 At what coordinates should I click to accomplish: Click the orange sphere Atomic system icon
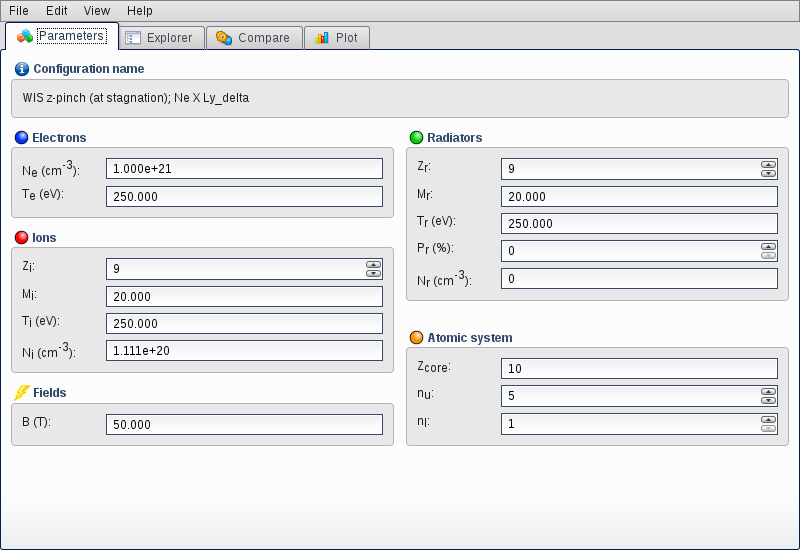(x=416, y=338)
